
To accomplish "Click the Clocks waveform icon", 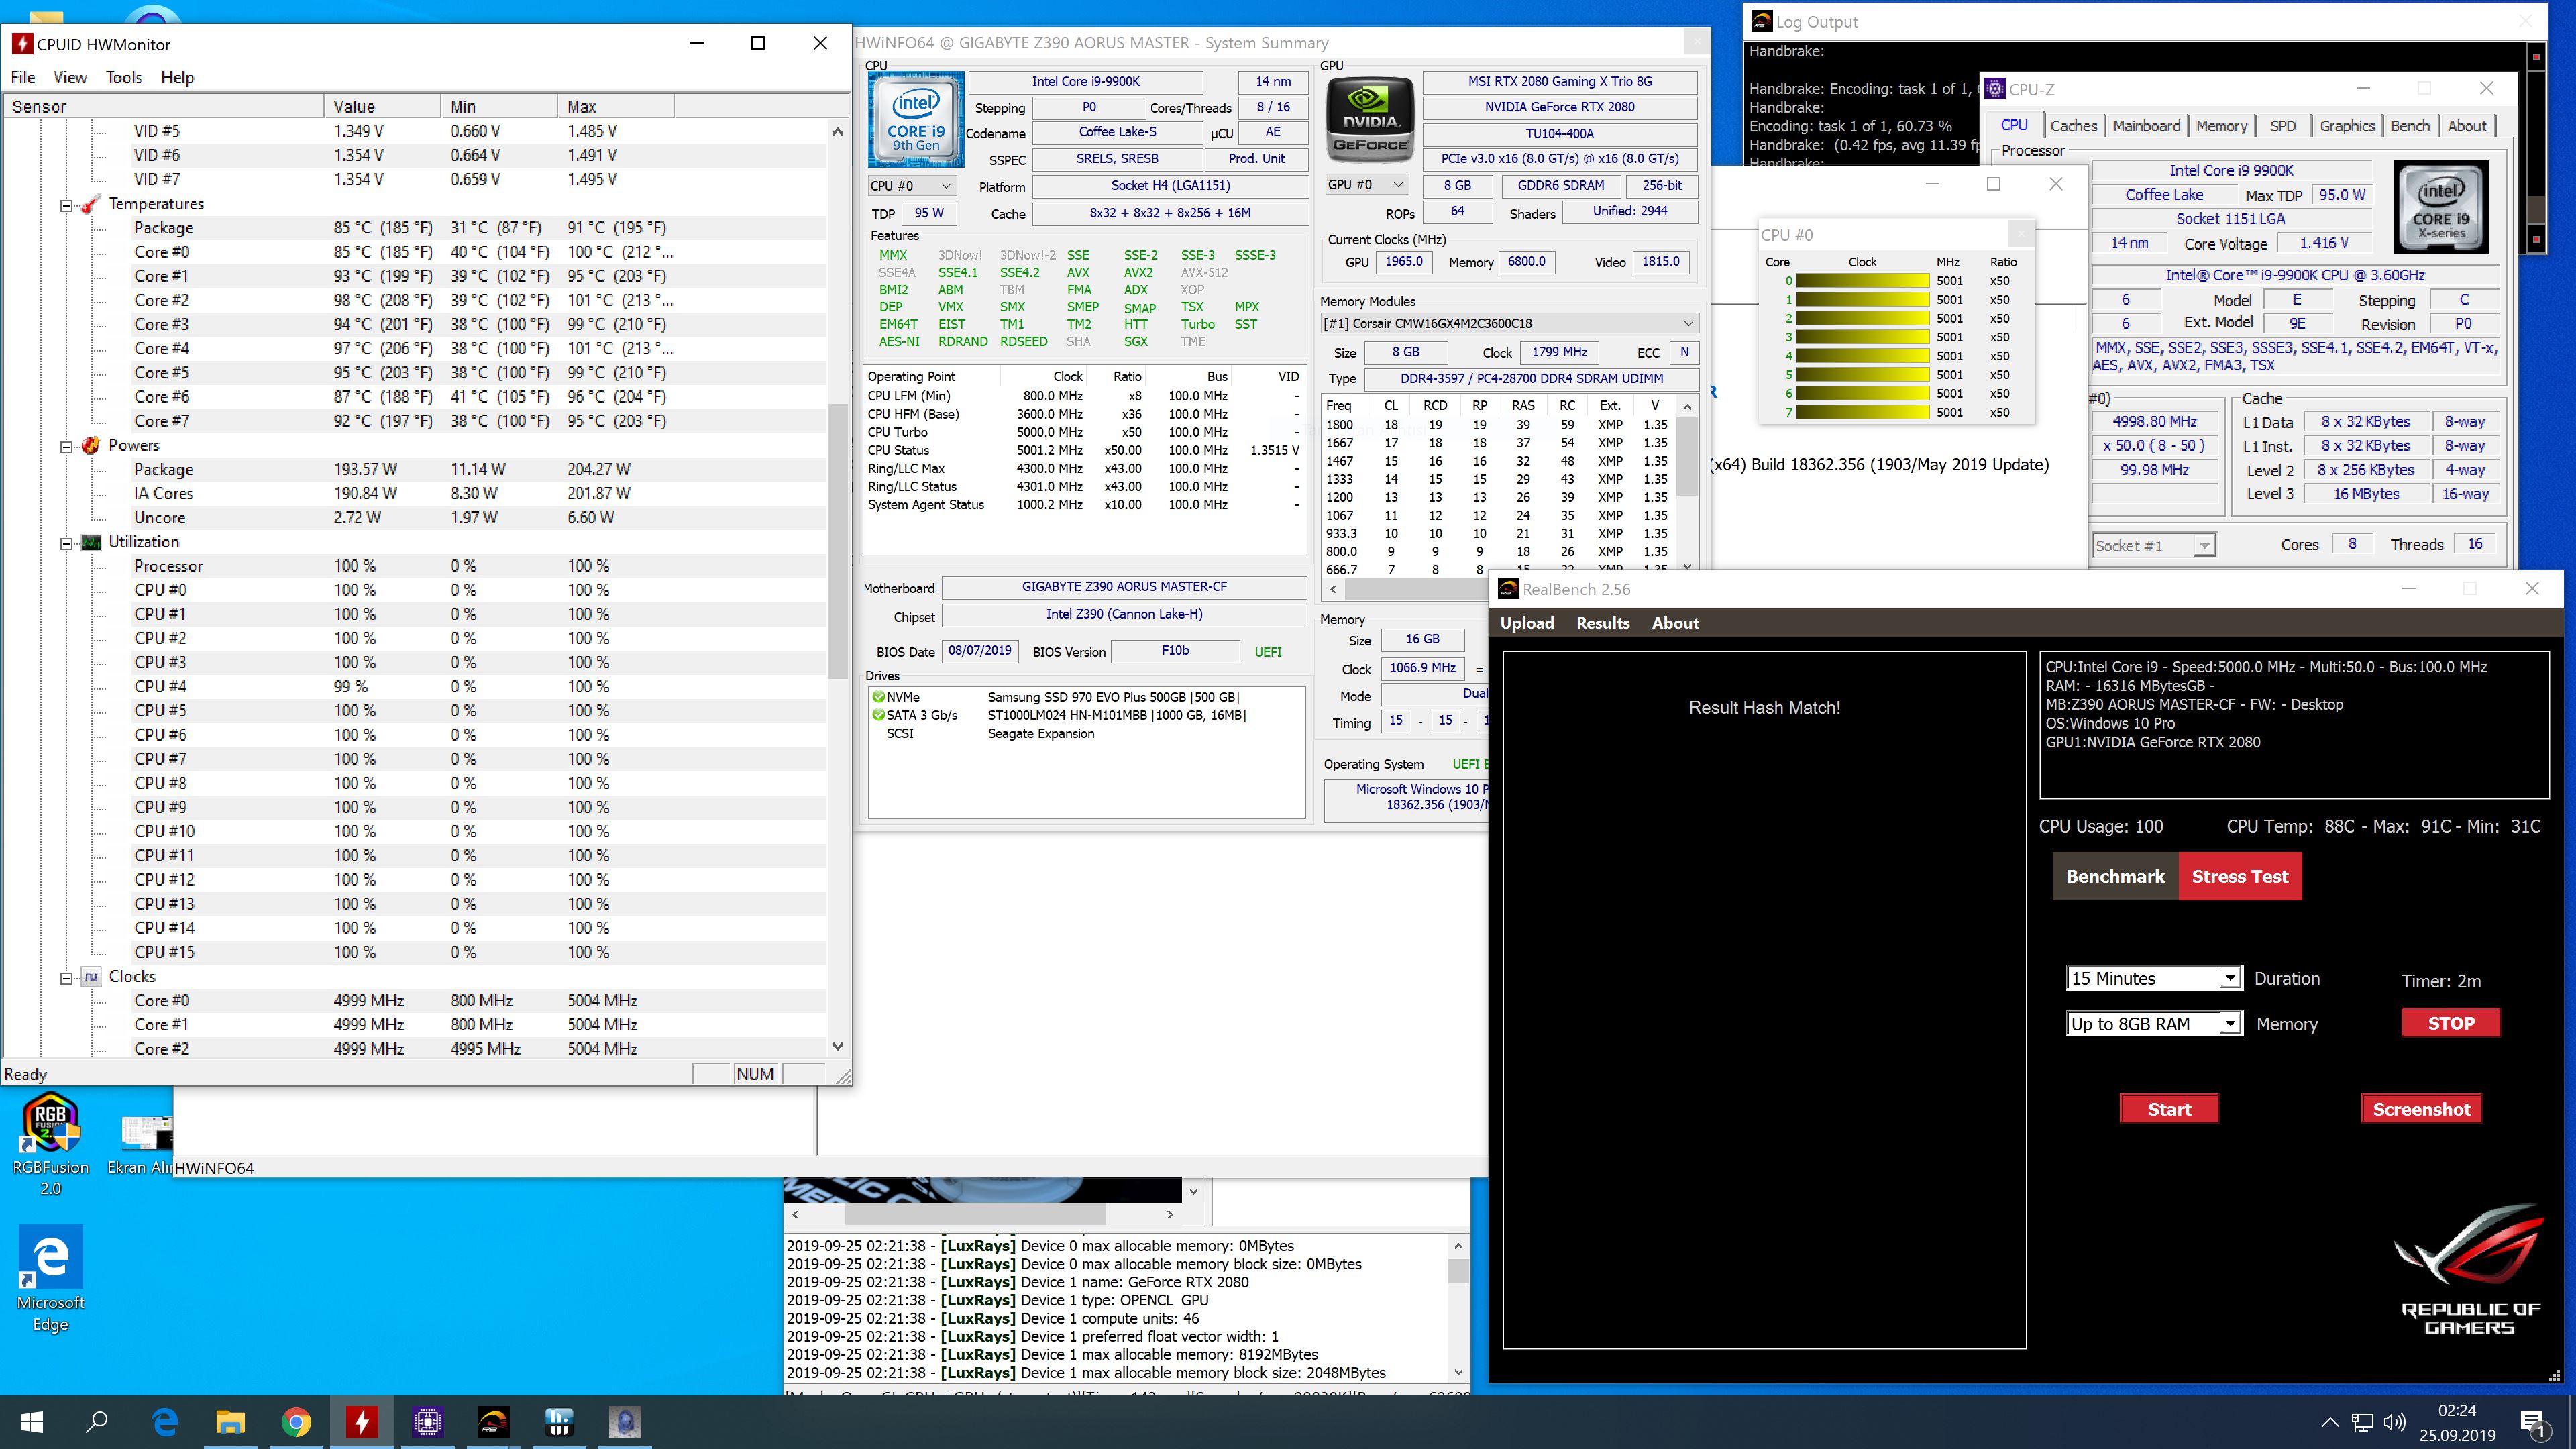I will 90,977.
